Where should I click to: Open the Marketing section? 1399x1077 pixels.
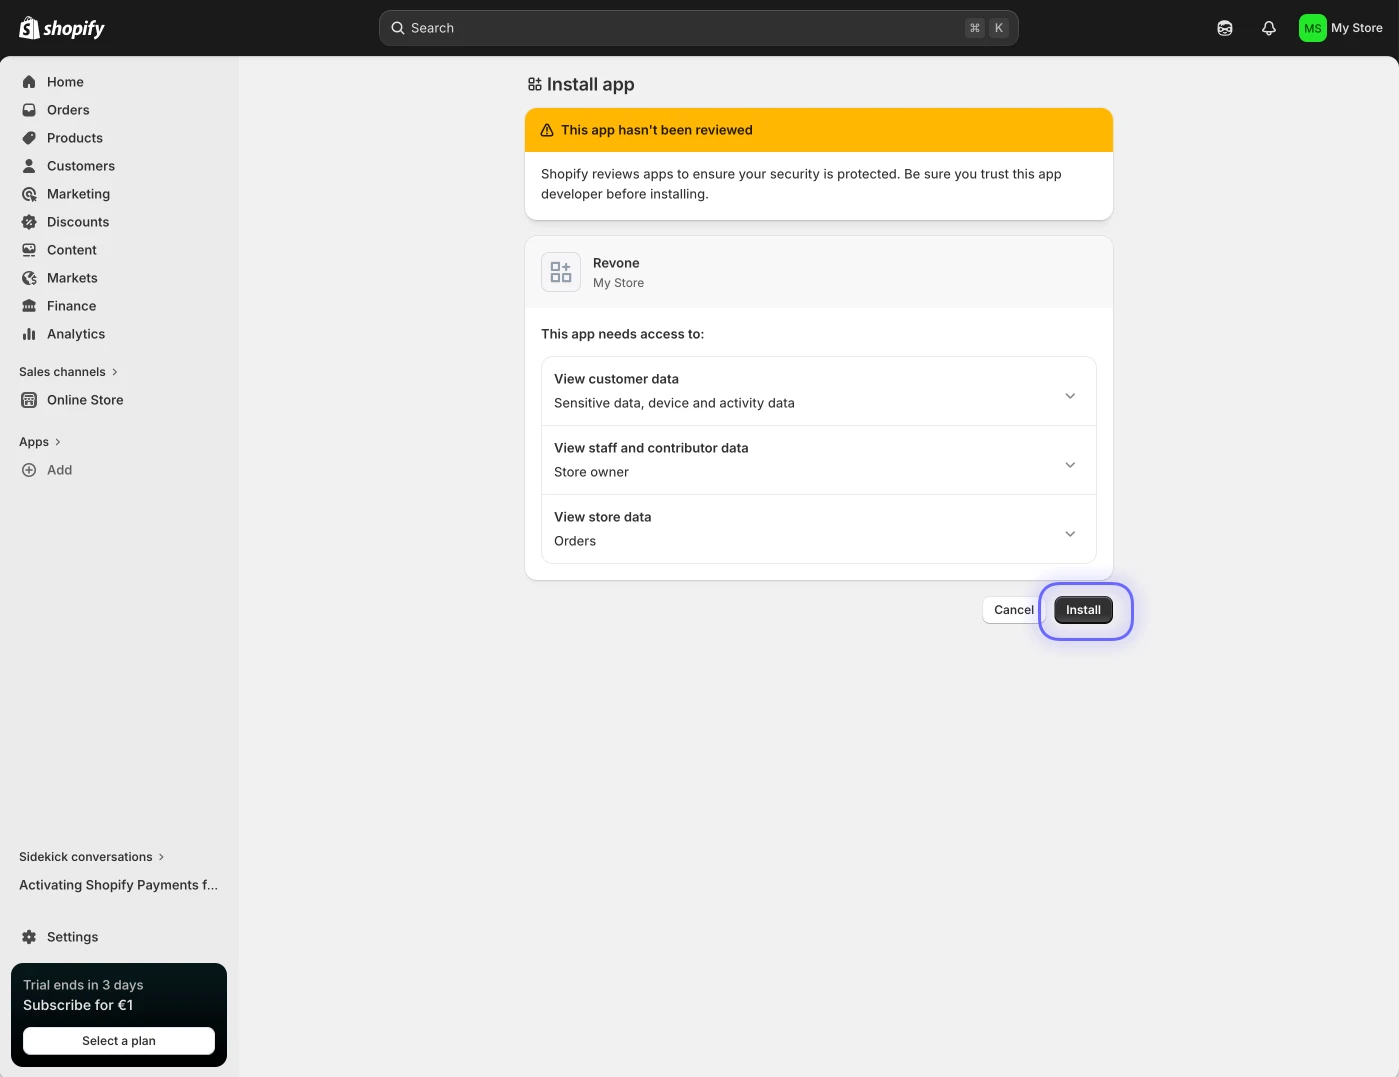(x=119, y=194)
